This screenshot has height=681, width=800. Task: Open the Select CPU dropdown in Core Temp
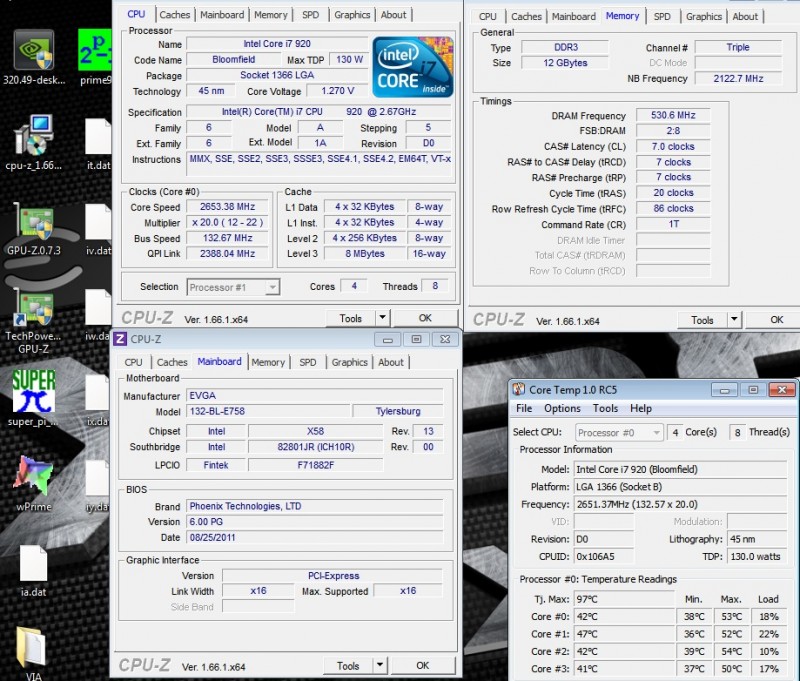pos(618,432)
